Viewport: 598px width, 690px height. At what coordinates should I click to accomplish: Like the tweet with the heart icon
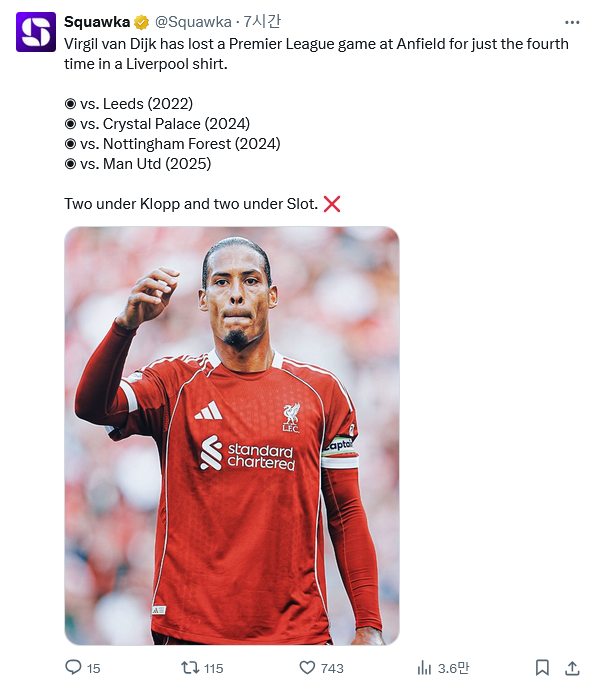tap(307, 668)
